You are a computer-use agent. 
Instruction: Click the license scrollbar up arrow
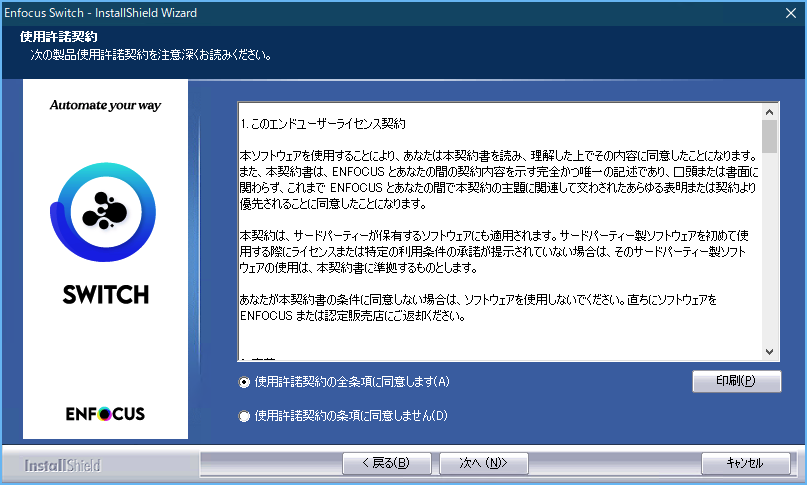769,112
